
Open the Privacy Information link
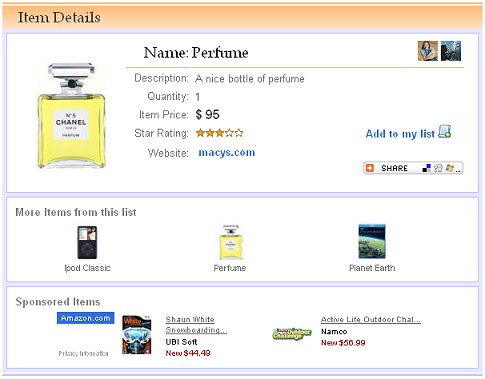coord(83,353)
